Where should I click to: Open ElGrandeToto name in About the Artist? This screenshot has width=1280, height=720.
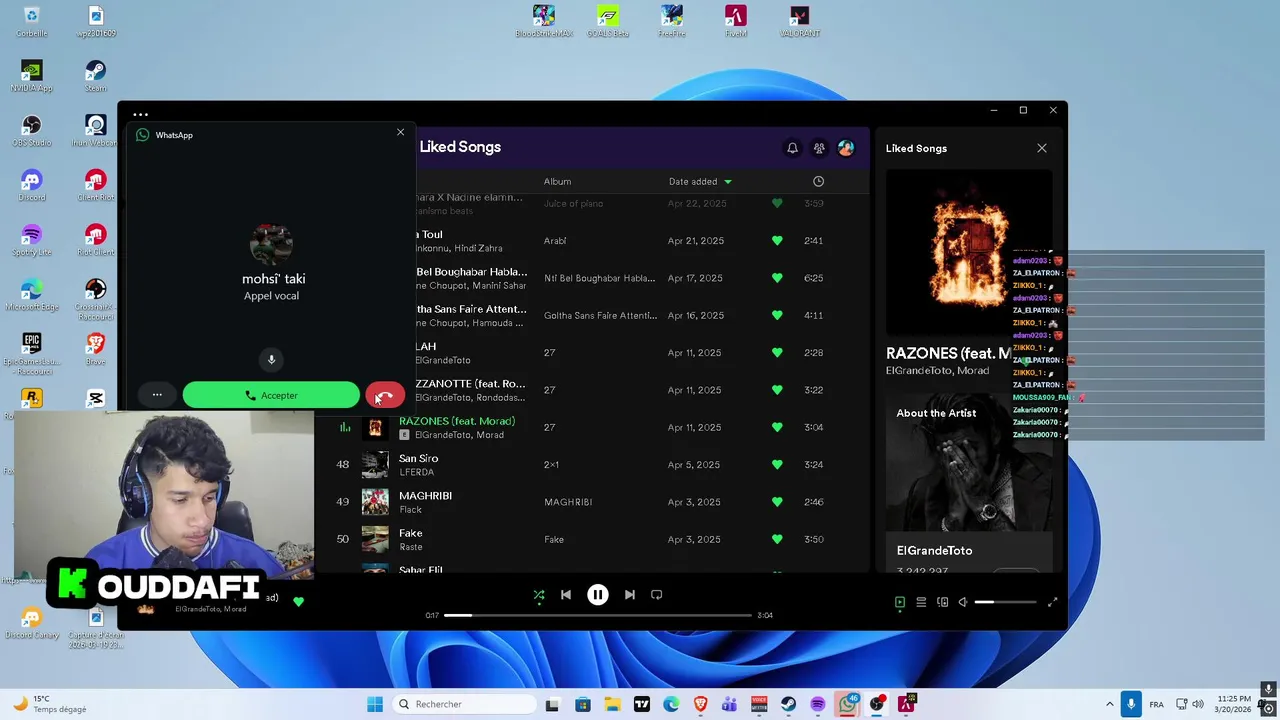click(x=934, y=551)
